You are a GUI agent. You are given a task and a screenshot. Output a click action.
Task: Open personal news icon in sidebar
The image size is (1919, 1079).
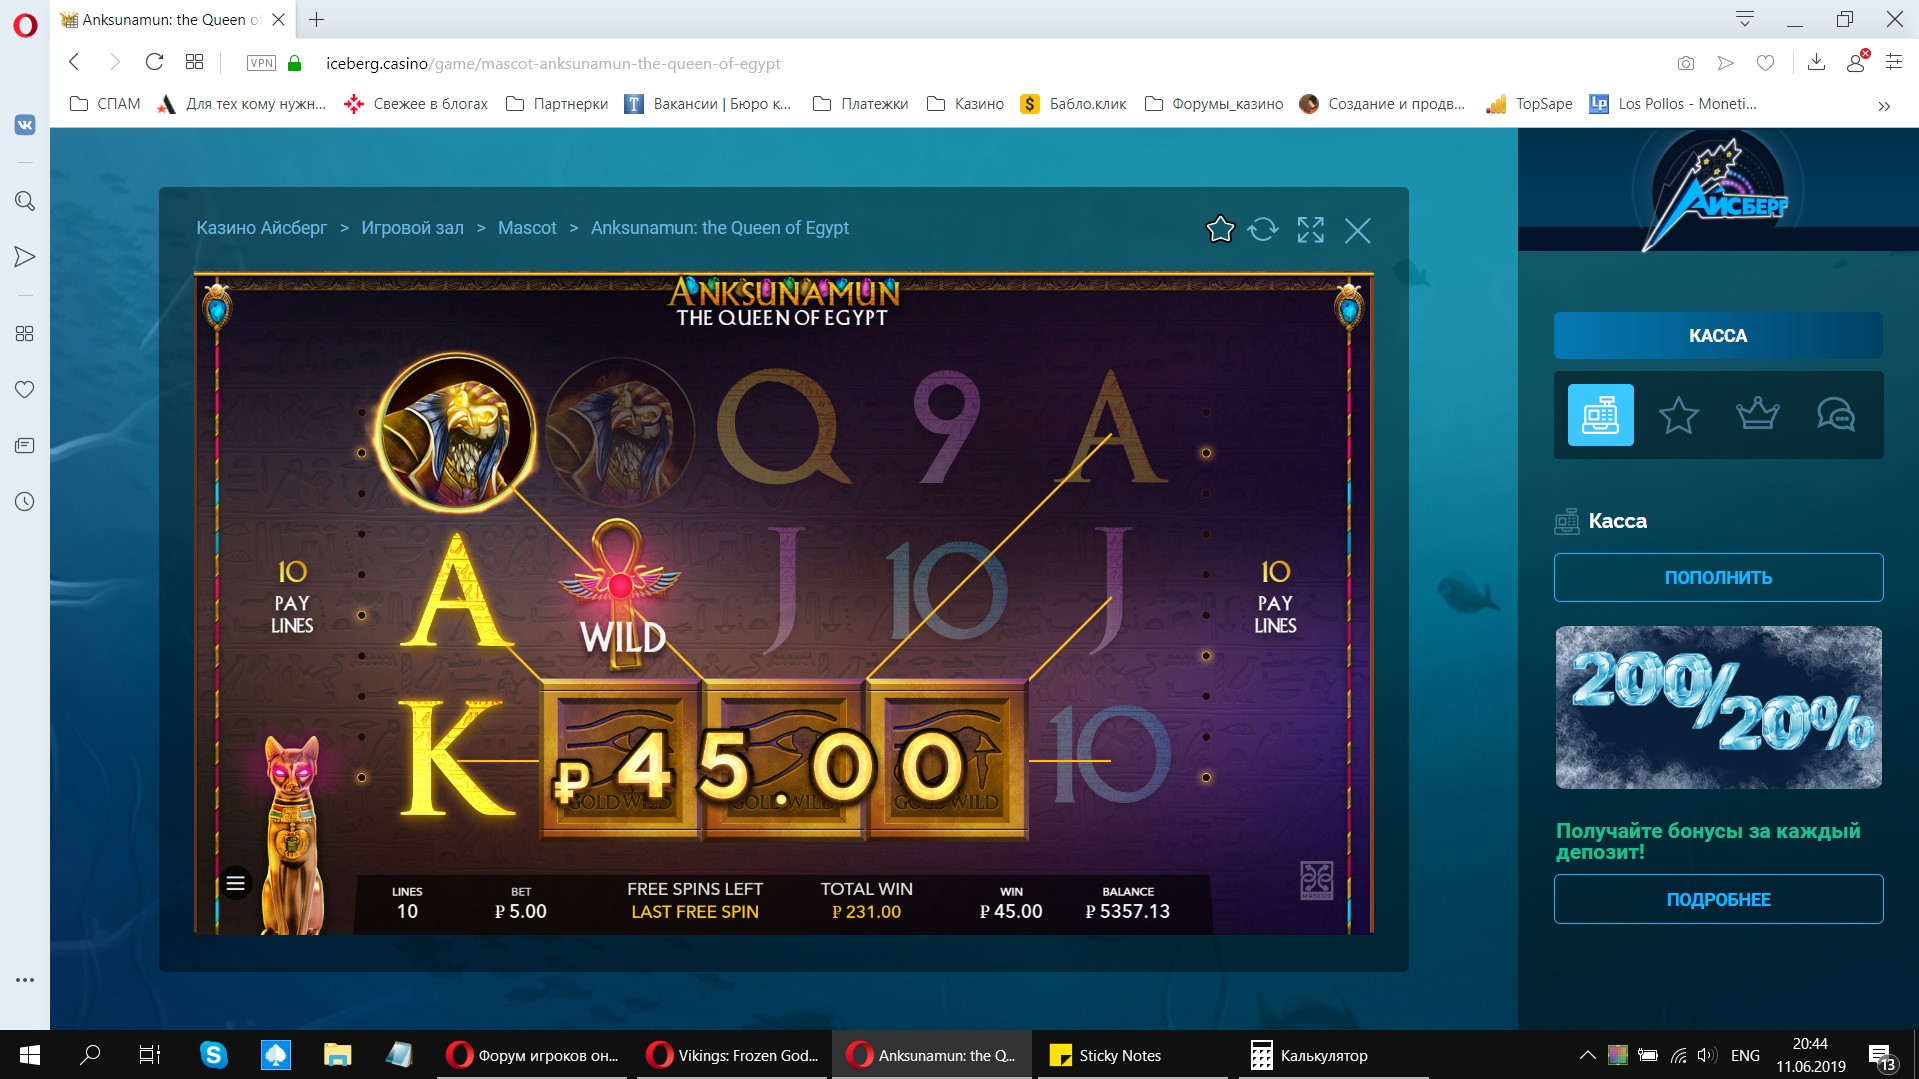coord(25,445)
